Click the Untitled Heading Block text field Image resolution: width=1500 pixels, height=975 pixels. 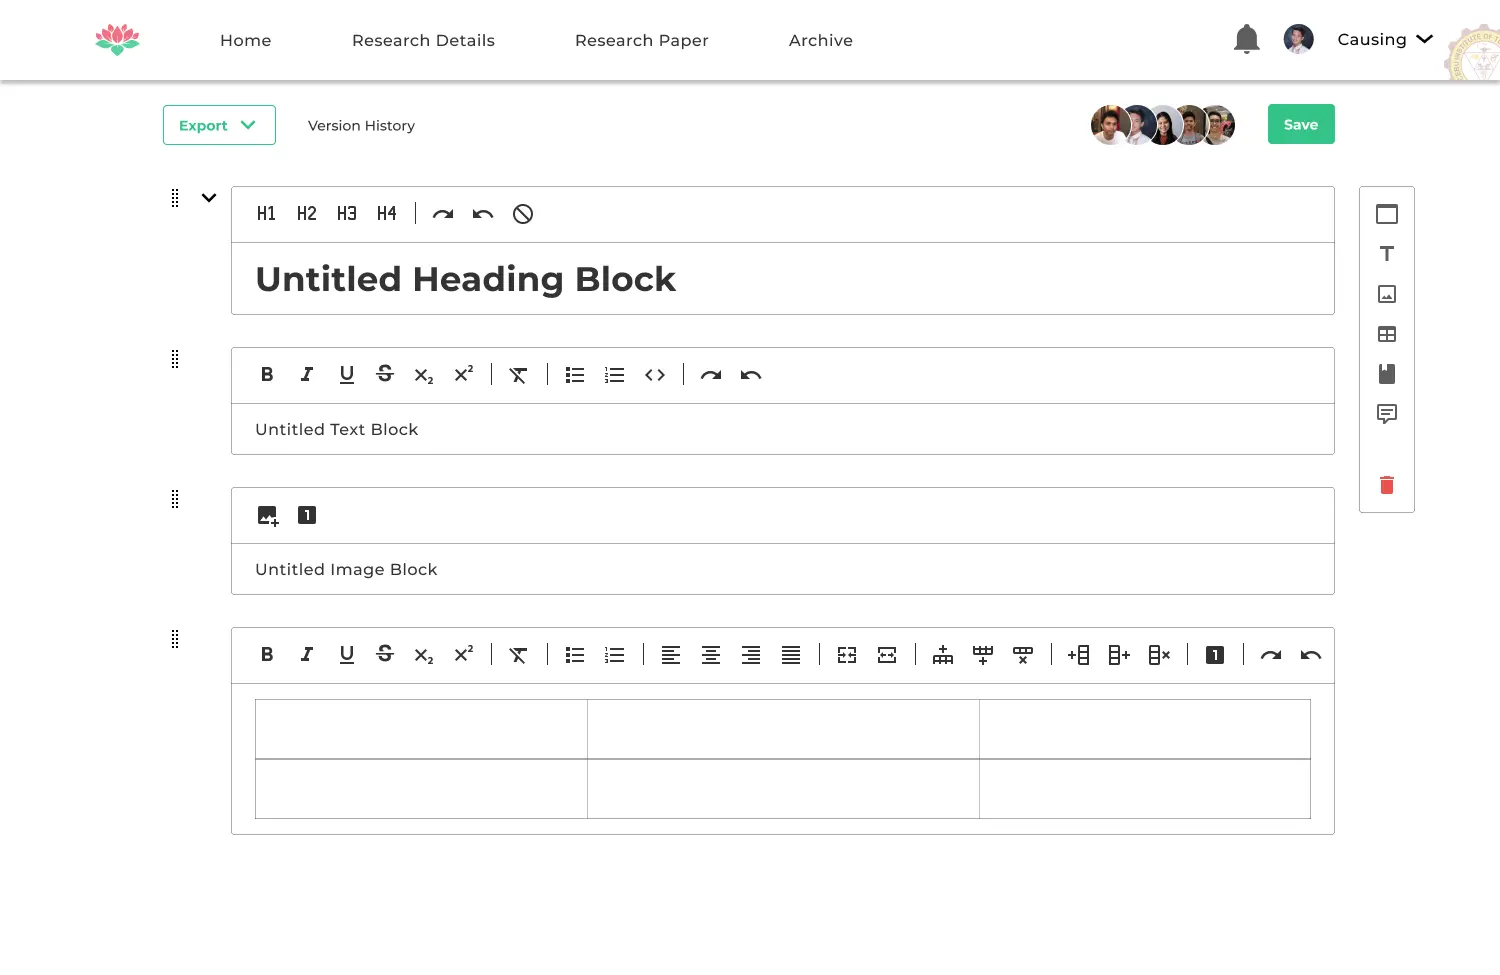(x=783, y=279)
